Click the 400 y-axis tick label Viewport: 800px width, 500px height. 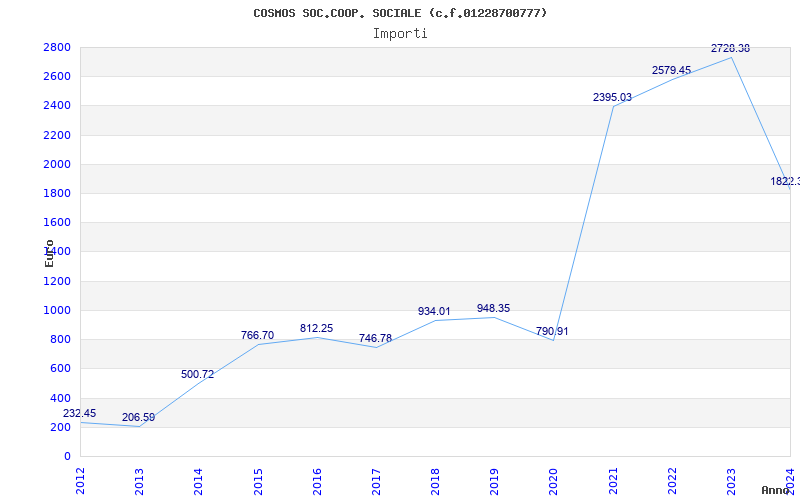60,398
